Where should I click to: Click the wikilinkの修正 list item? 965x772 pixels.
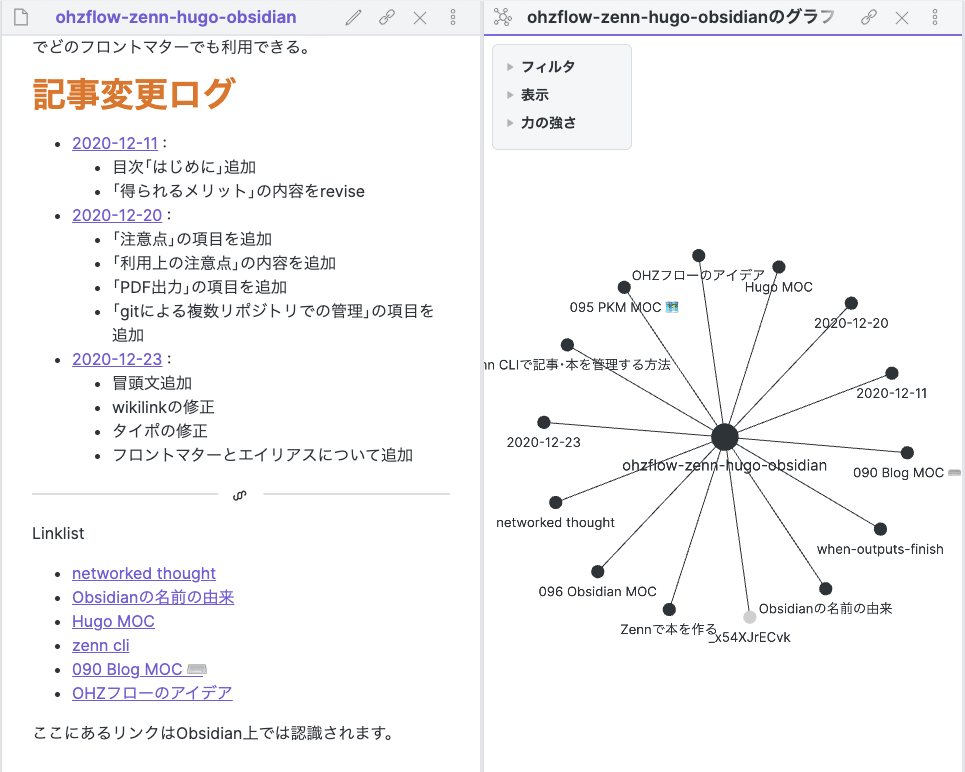(x=163, y=407)
